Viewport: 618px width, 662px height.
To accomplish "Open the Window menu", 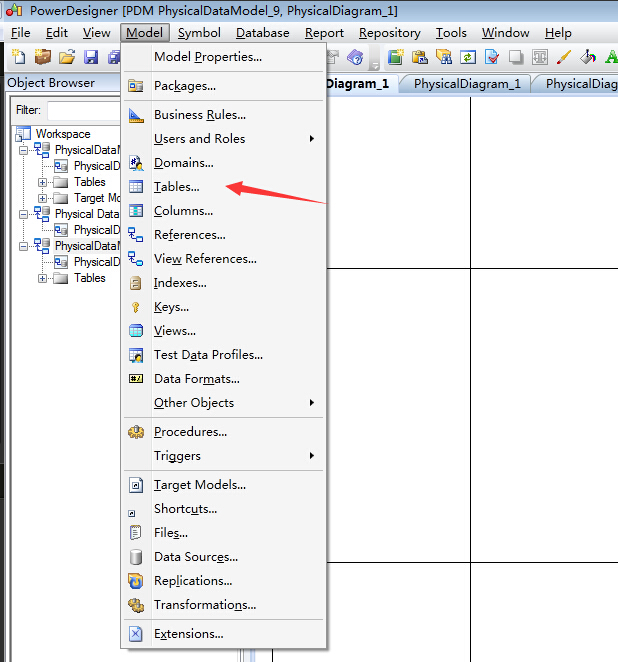I will coord(505,33).
